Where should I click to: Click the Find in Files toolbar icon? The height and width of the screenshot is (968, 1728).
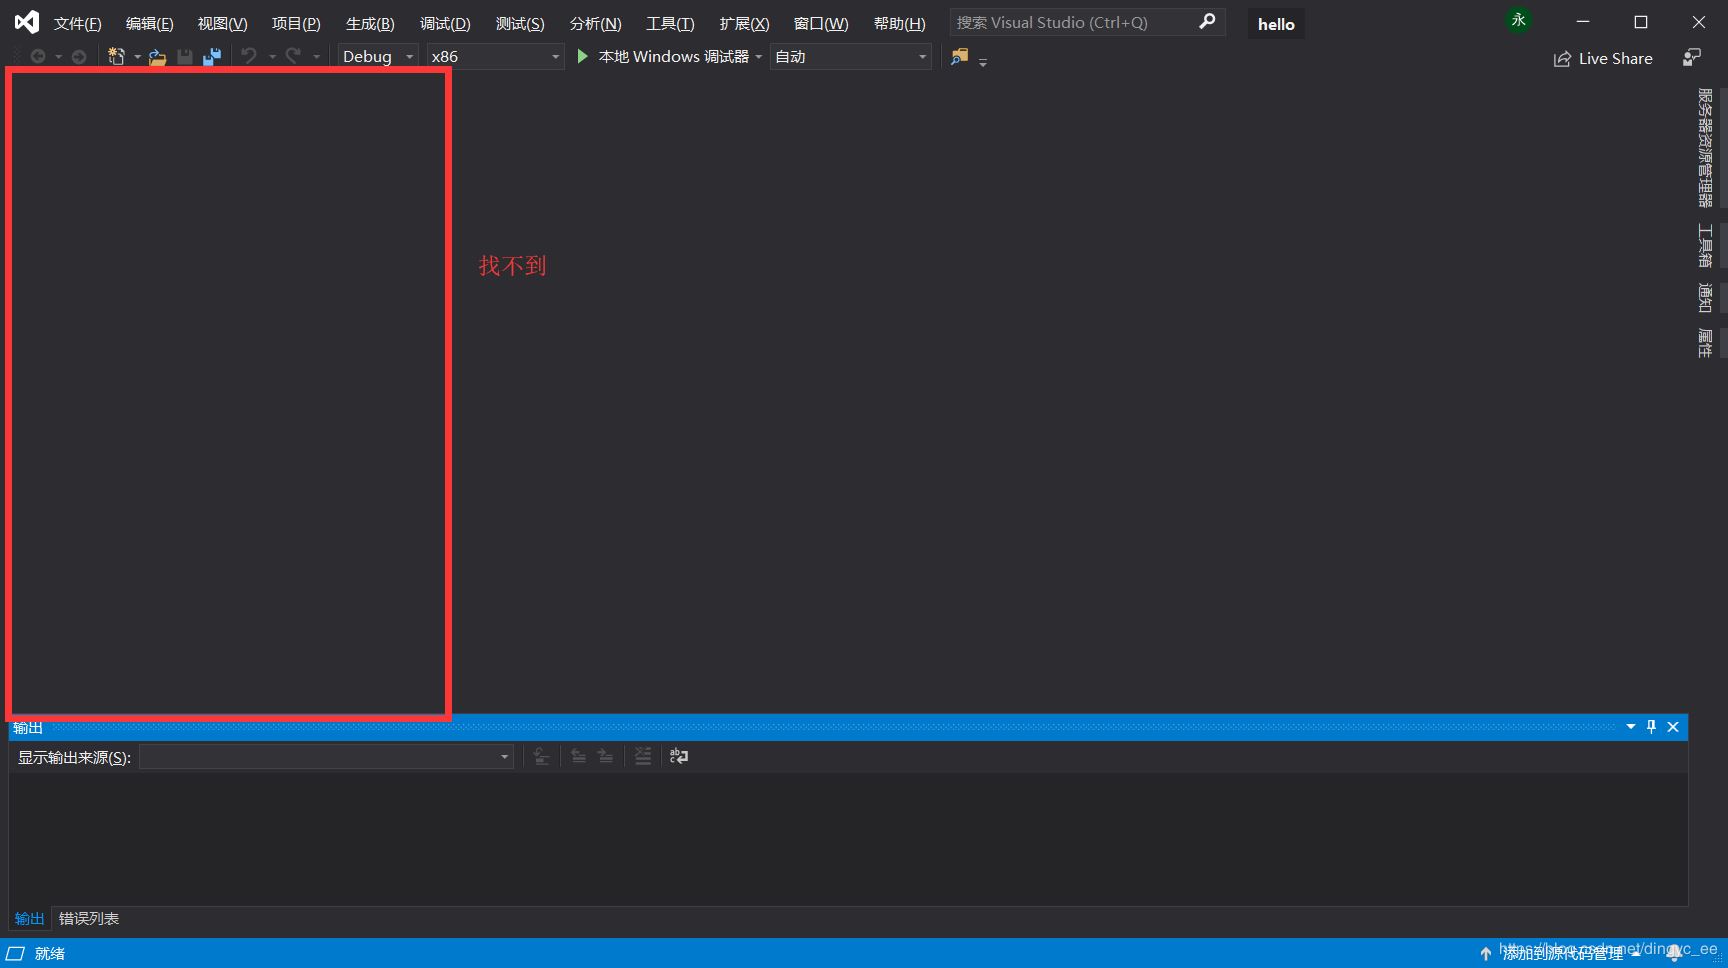tap(959, 57)
